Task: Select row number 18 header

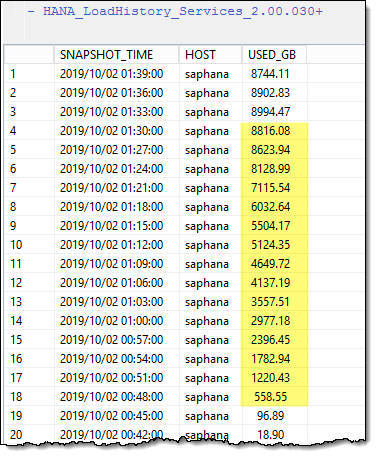Action: (x=29, y=397)
